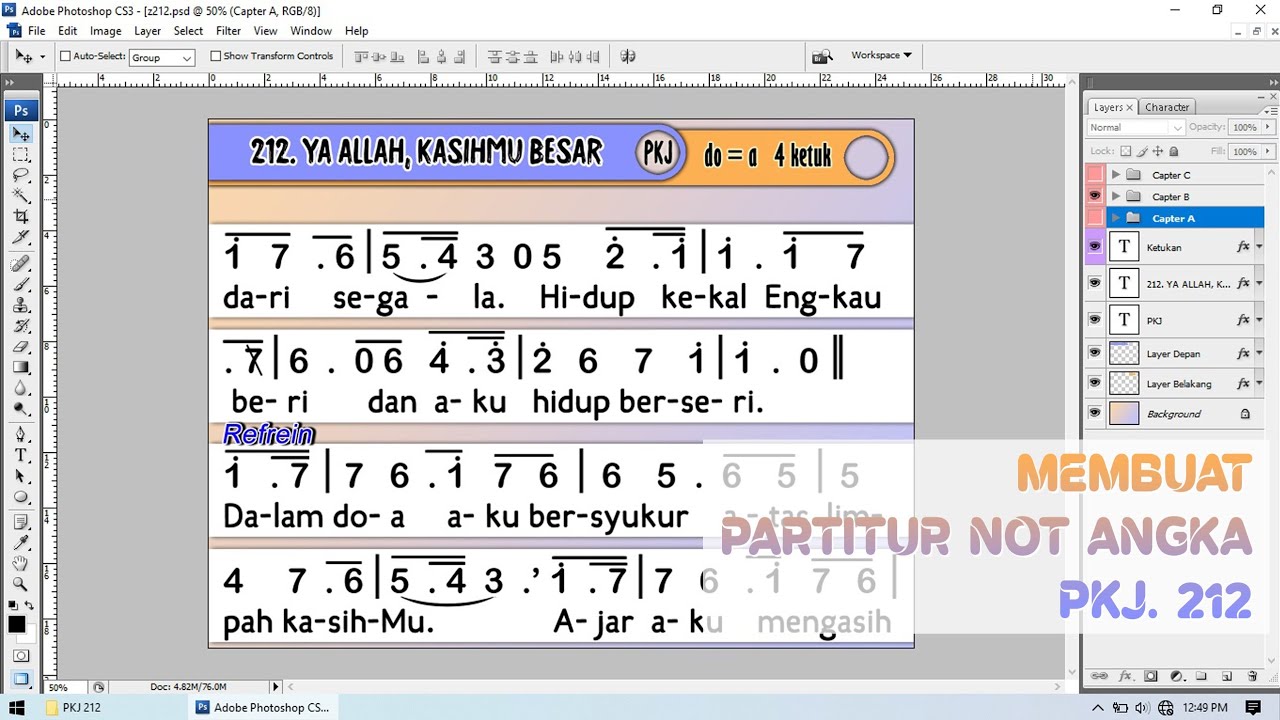Add layer mask at Layers panel bottom
Screen dimensions: 1280x720
[1150, 676]
